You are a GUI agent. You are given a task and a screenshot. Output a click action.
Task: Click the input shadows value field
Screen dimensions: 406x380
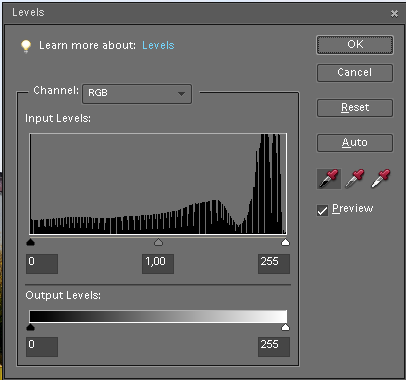[42, 264]
